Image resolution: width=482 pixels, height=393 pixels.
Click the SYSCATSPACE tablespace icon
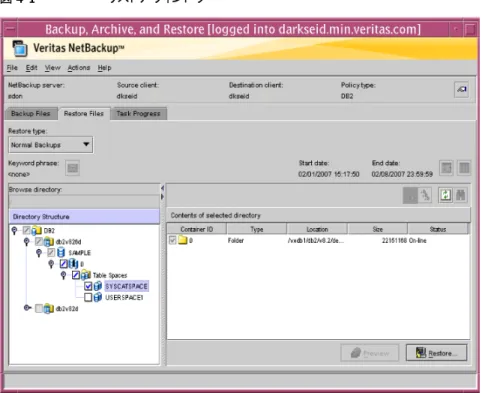point(98,286)
